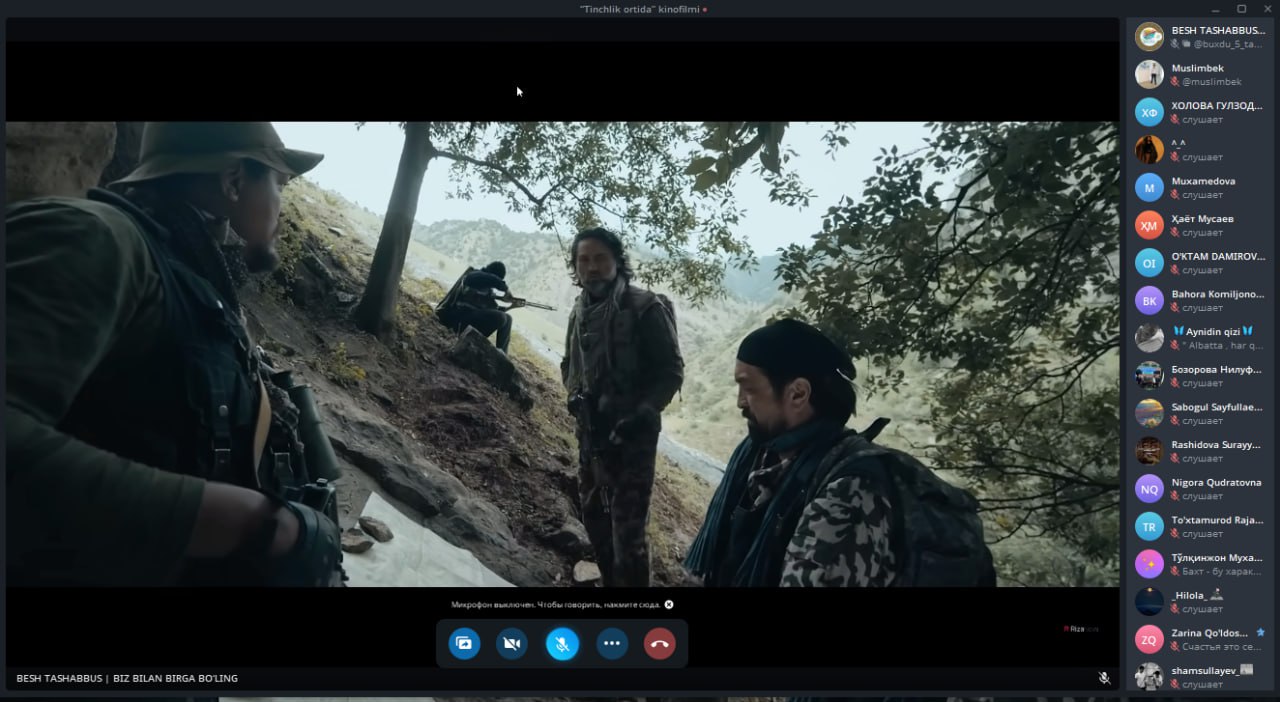Viewport: 1280px width, 702px height.
Task: Click the name Sabogul Sayfullae
Action: coord(1217,407)
